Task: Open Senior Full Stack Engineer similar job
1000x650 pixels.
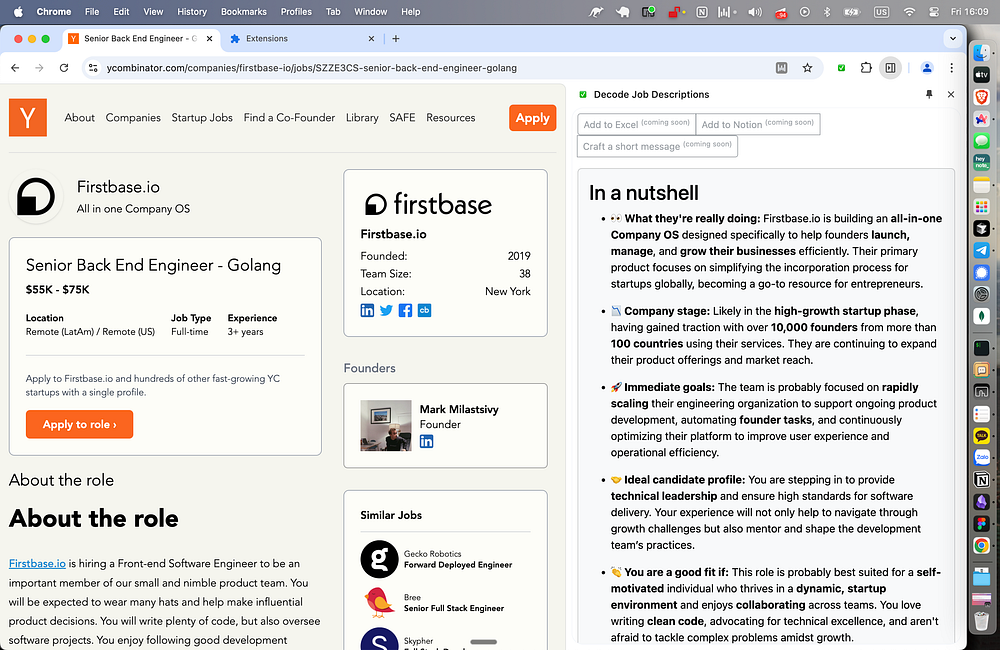Action: pyautogui.click(x=454, y=608)
